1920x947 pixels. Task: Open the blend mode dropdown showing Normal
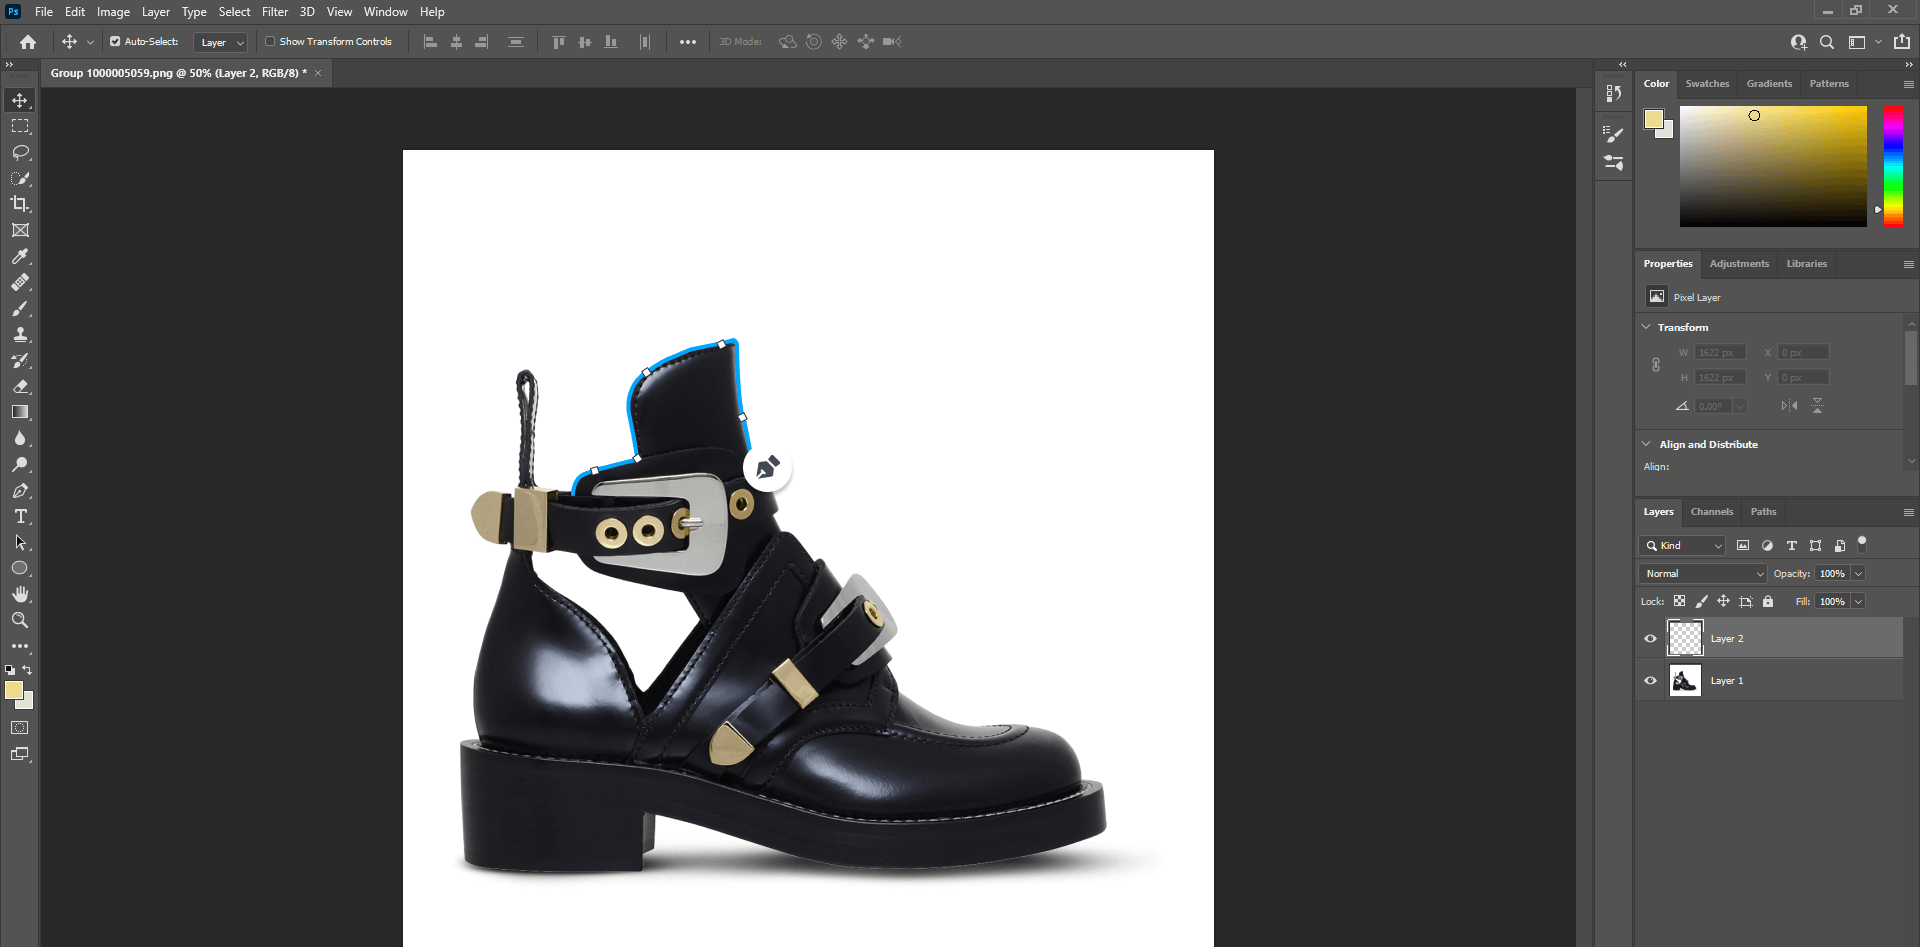1702,573
